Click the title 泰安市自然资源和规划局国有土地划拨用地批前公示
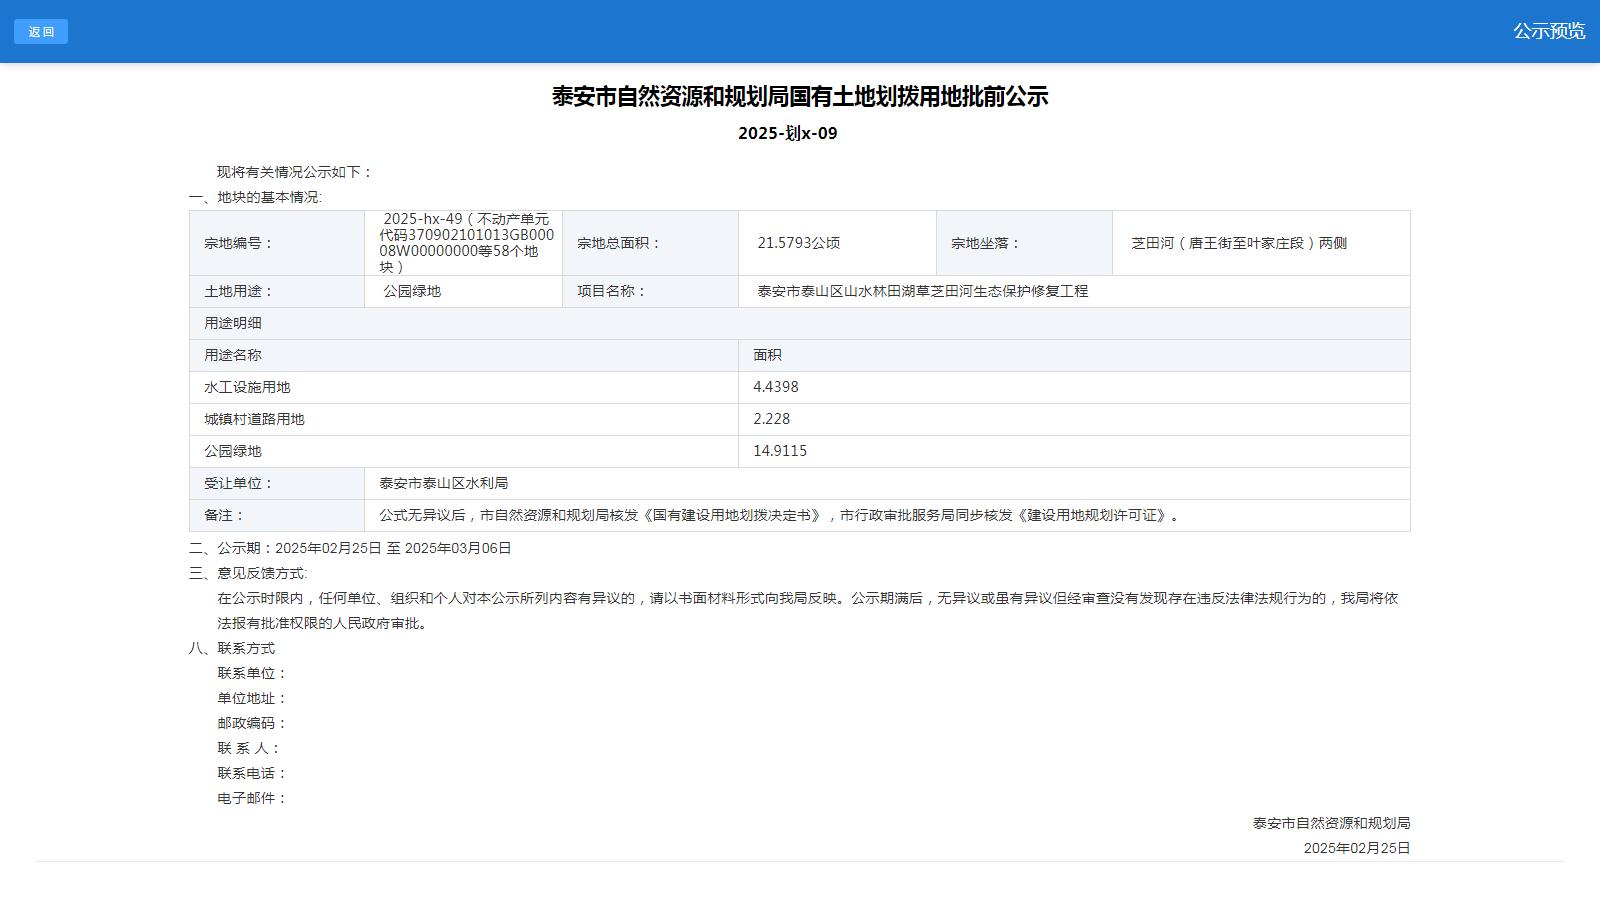The image size is (1600, 899). tap(800, 96)
